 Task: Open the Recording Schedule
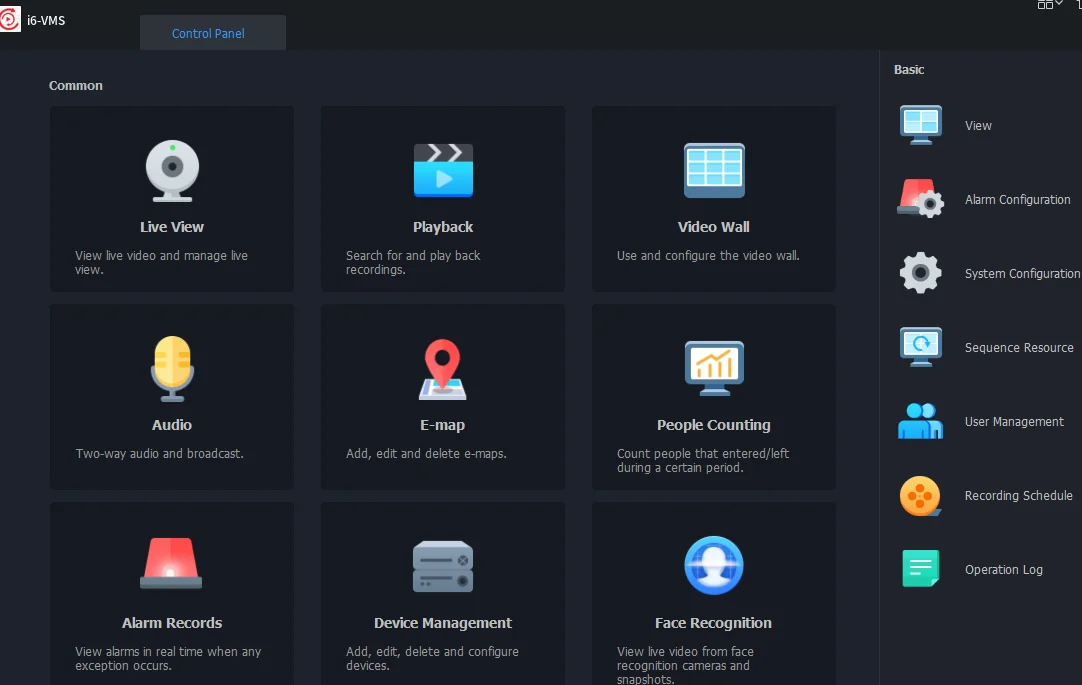(x=1019, y=495)
